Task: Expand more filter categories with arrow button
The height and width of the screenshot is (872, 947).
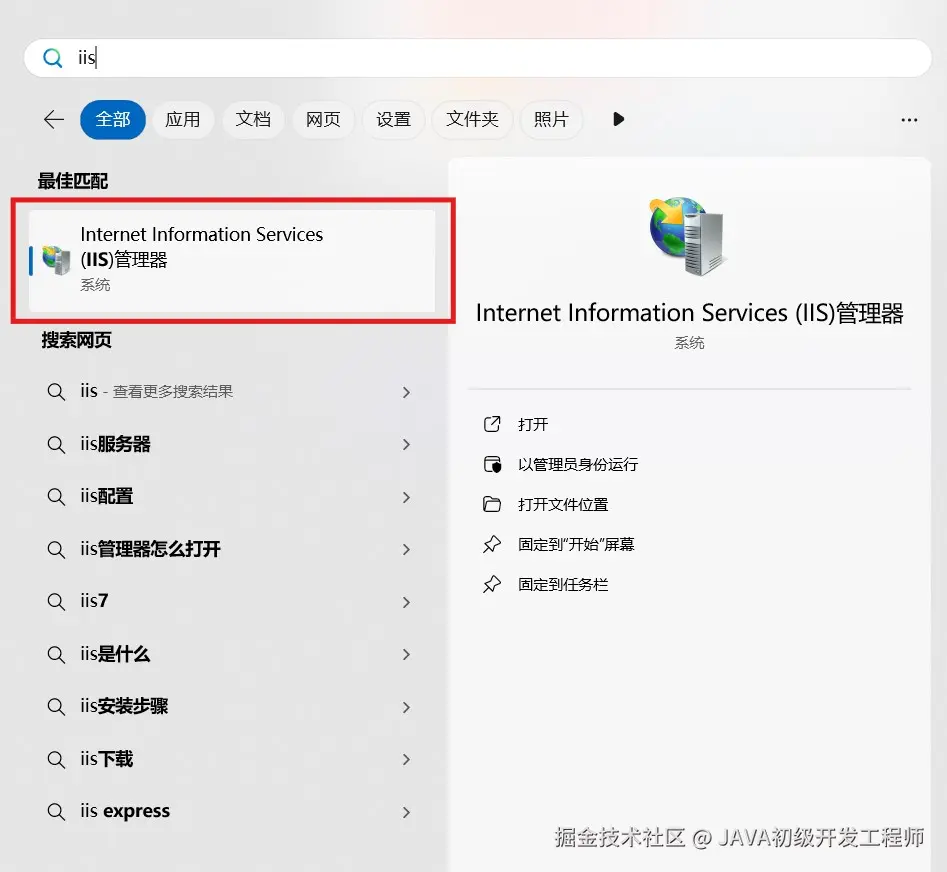Action: pos(618,118)
